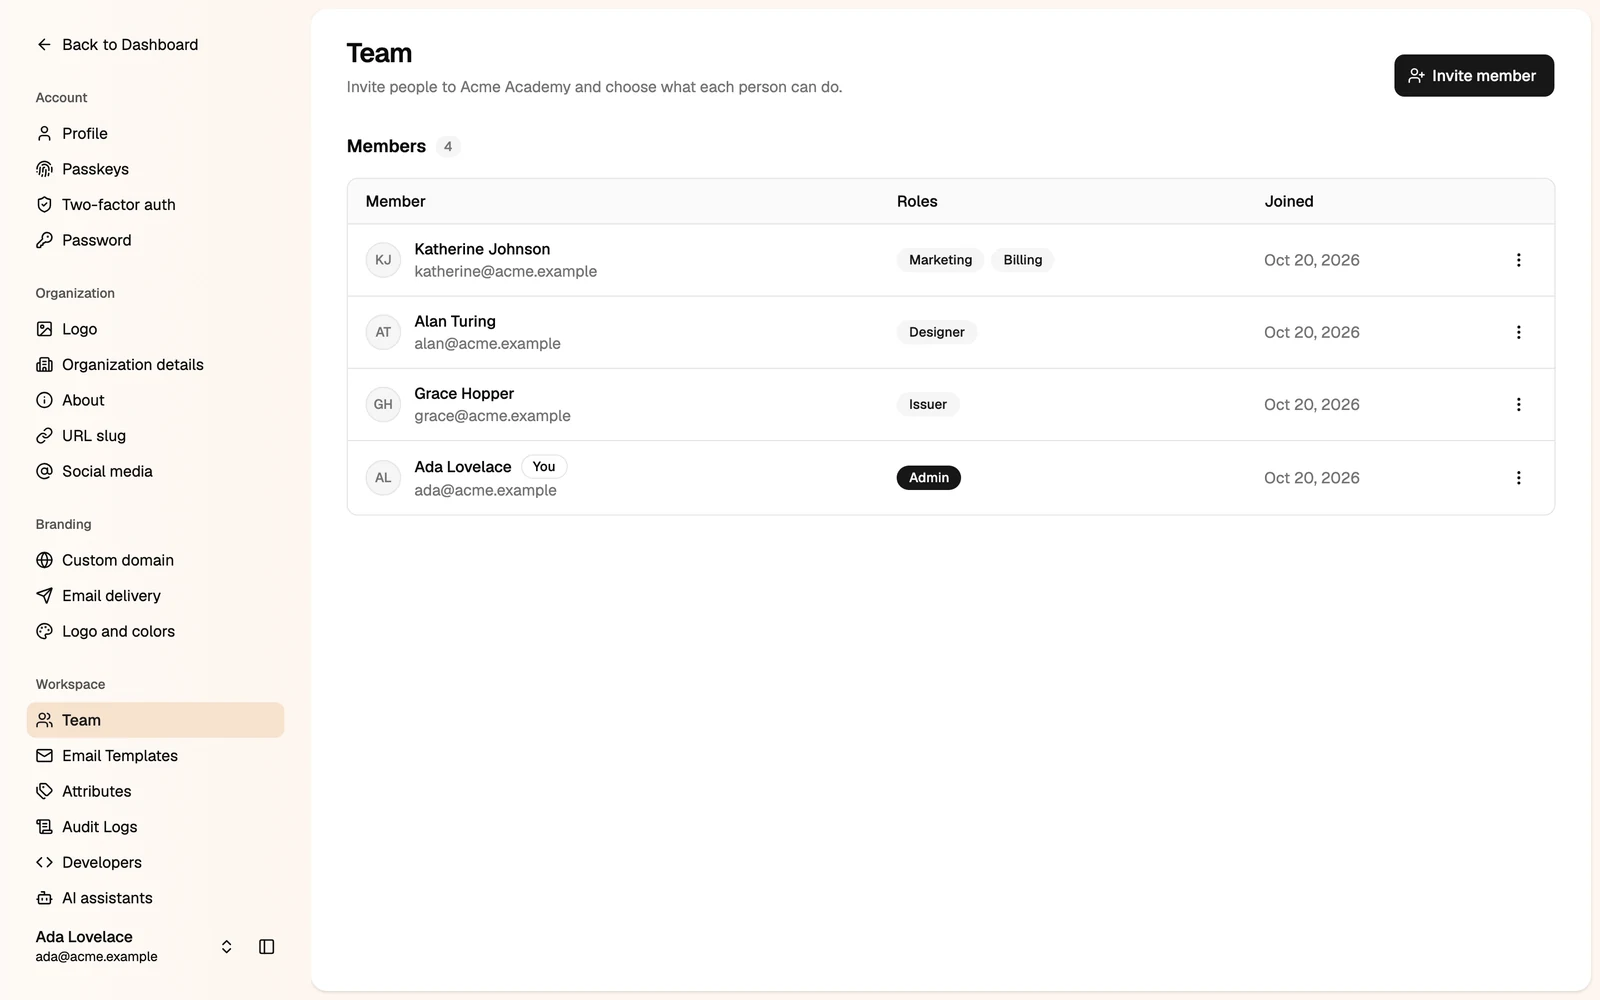Select the Audit Logs menu item
Screen dimensions: 1600x1000
[x=155, y=826]
